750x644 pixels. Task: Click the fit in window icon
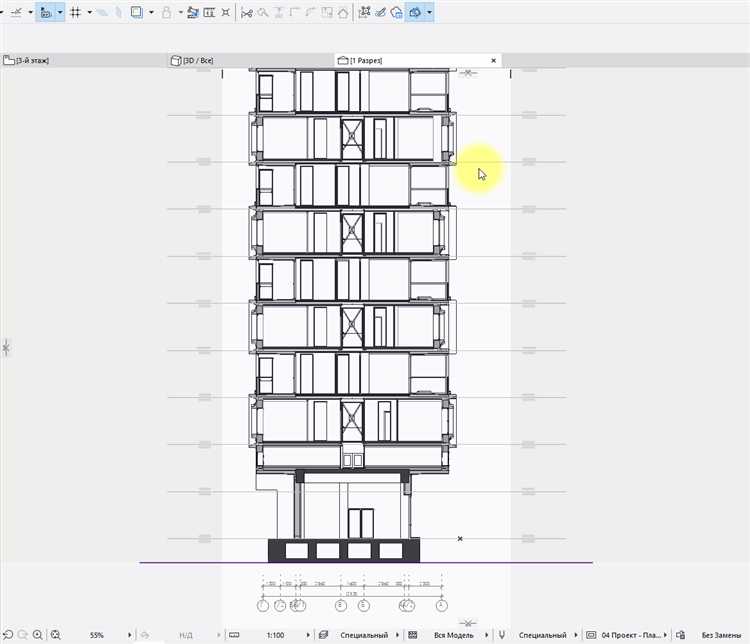click(x=55, y=635)
